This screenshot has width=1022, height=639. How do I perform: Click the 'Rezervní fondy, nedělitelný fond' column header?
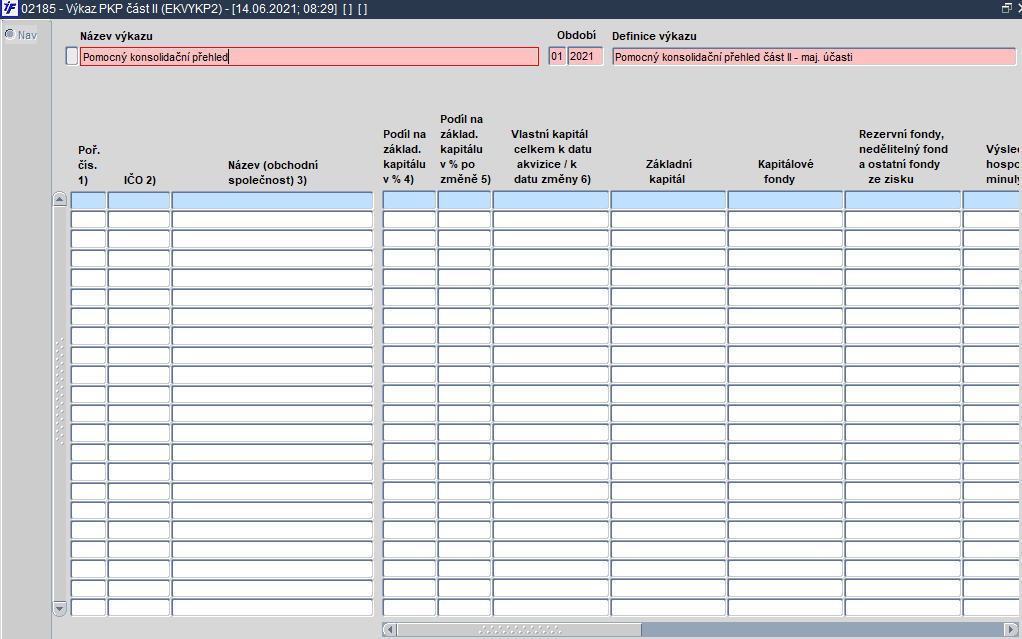click(903, 156)
